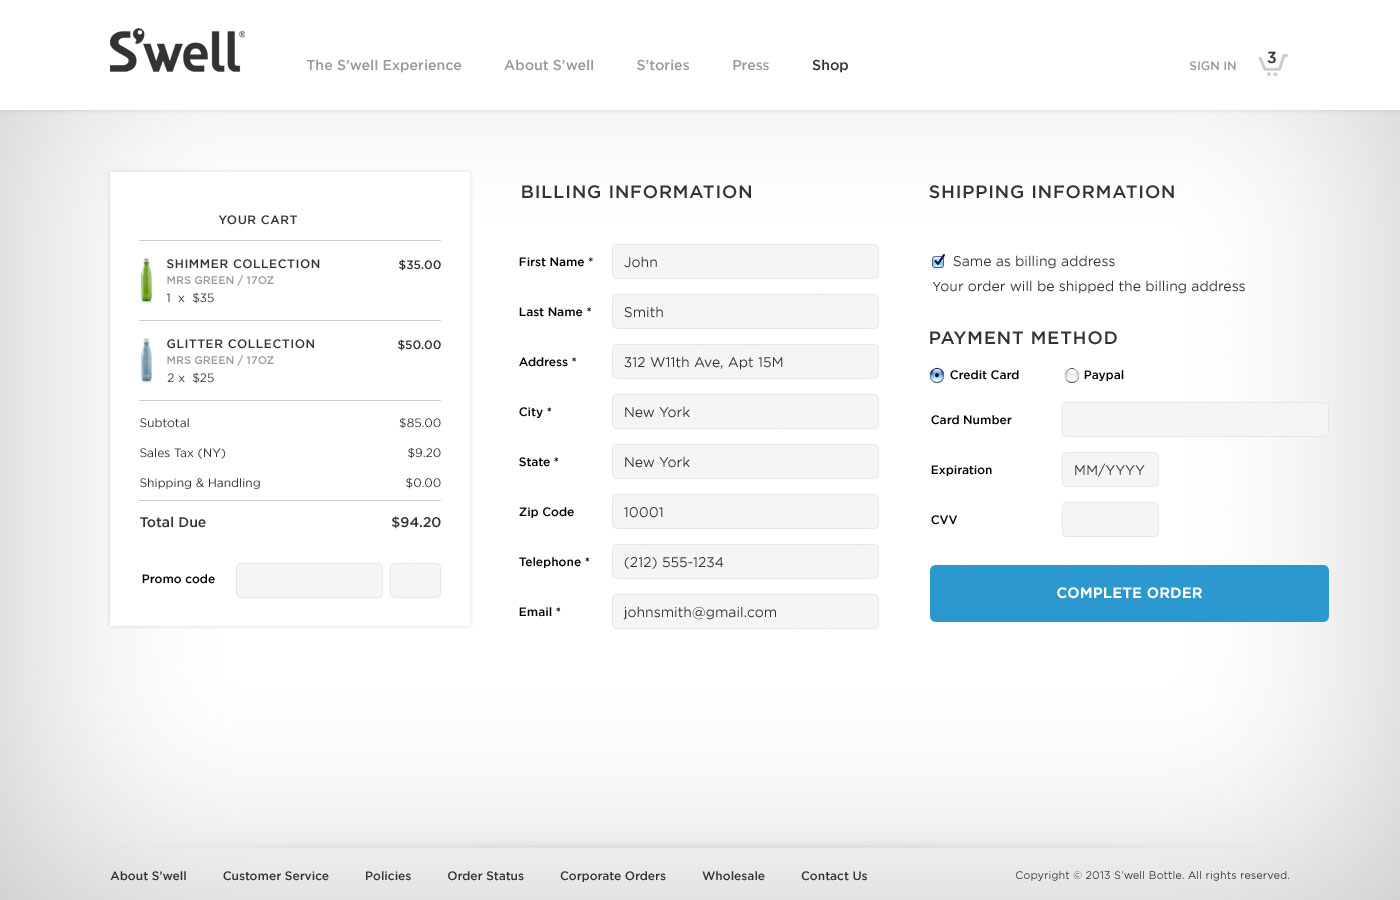Open The S'well Experience menu item
The height and width of the screenshot is (900, 1400).
click(x=384, y=65)
